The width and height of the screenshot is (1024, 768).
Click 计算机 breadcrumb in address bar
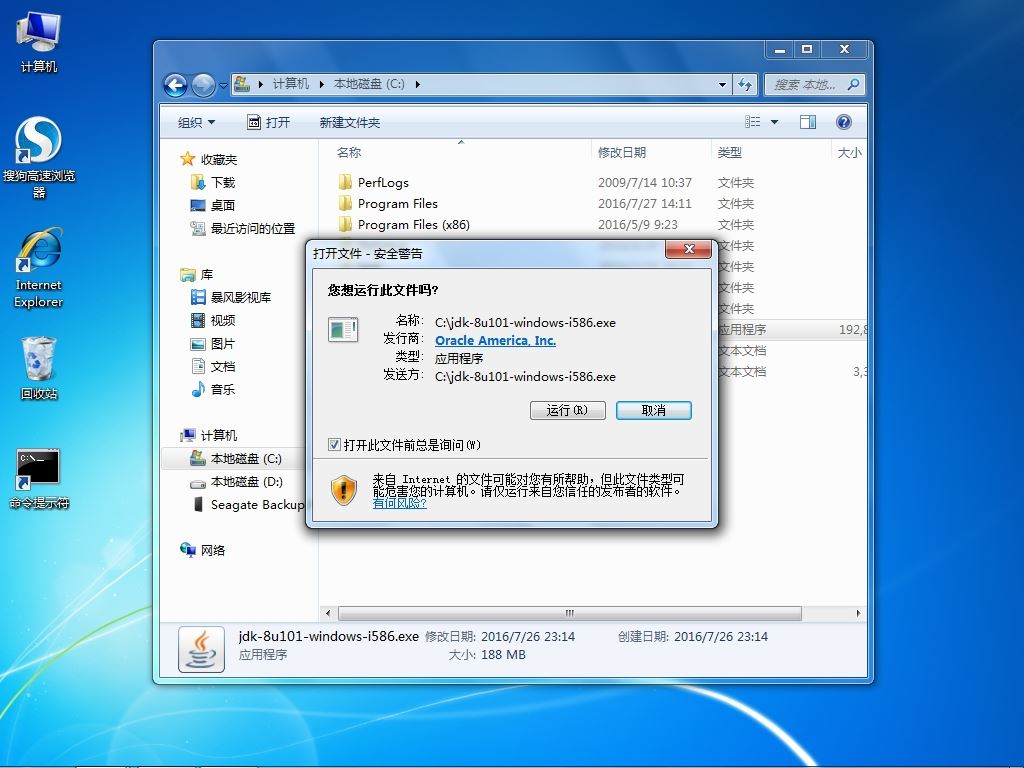pyautogui.click(x=291, y=84)
